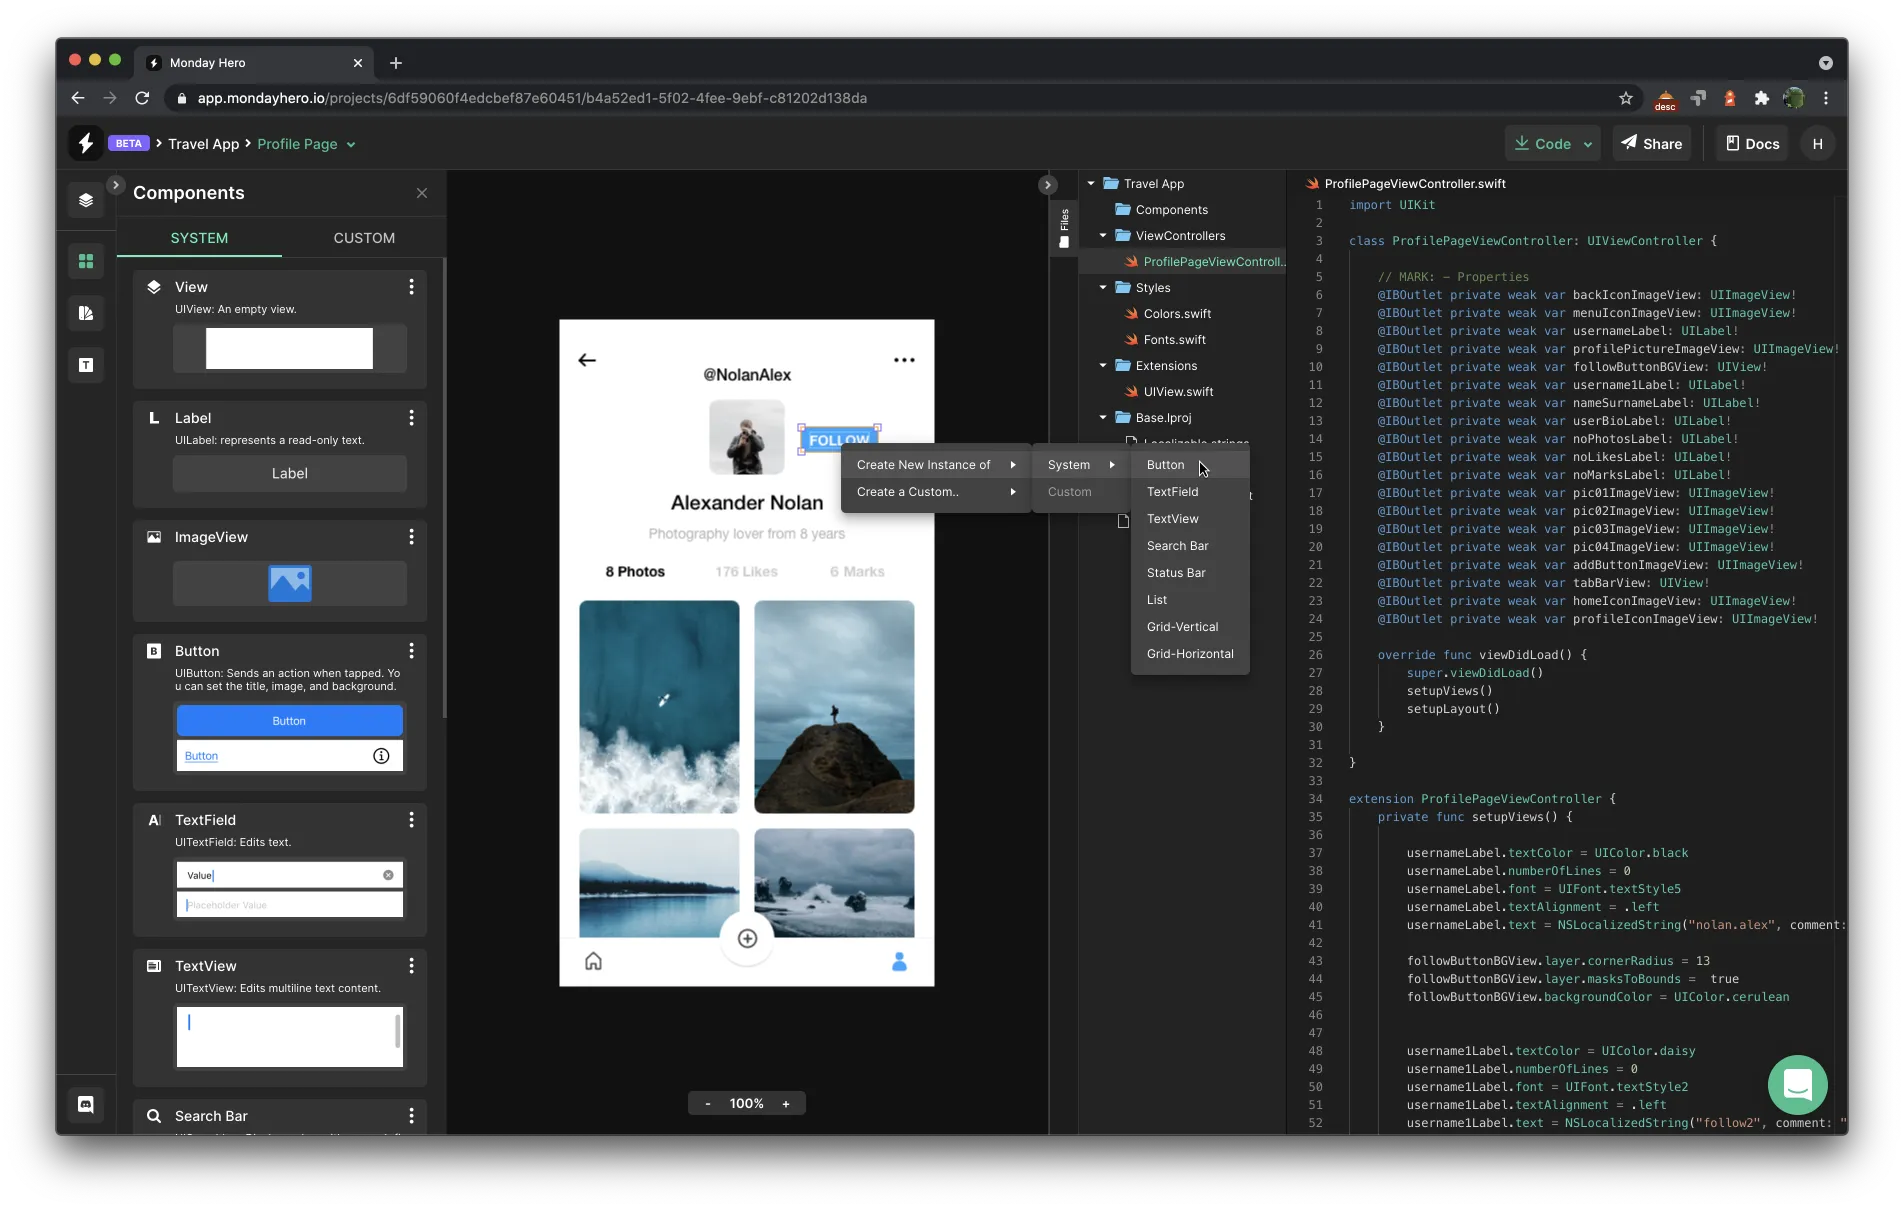Collapse the ViewControllers folder
This screenshot has height=1209, width=1904.
pos(1103,236)
